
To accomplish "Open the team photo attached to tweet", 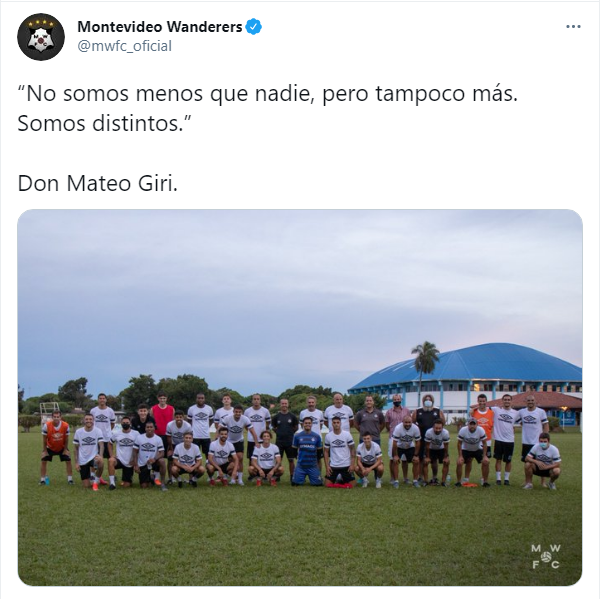I will point(300,397).
